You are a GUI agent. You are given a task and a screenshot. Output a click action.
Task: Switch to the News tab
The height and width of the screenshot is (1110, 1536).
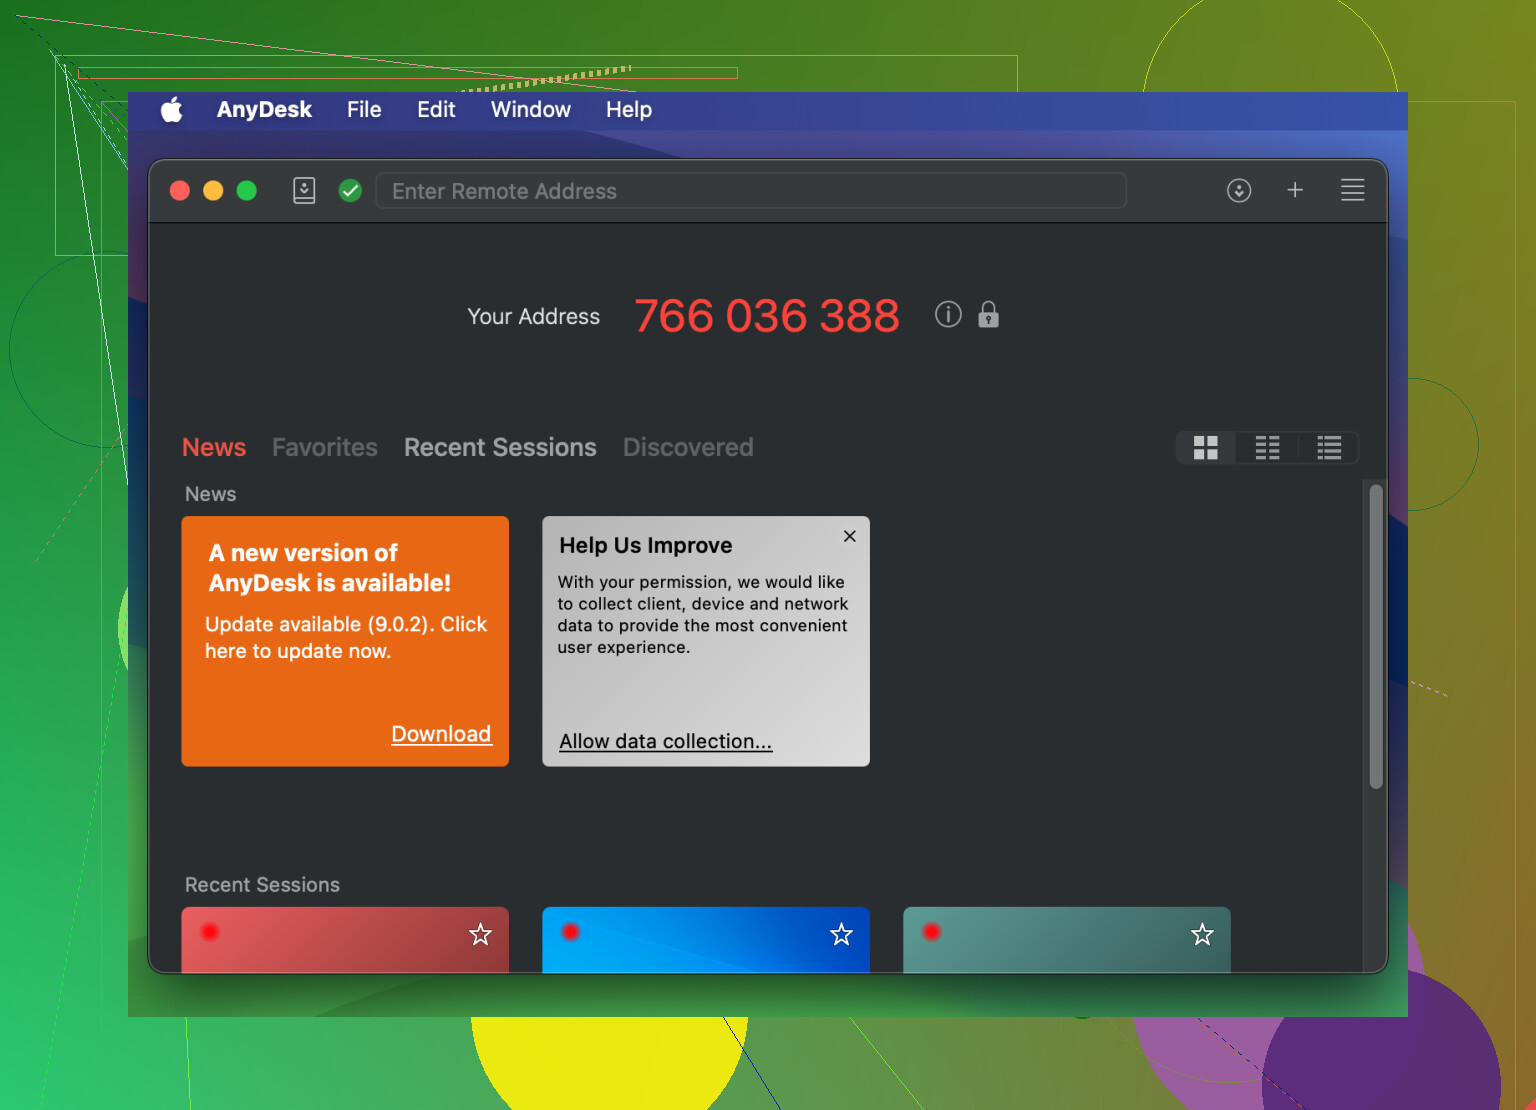tap(214, 447)
